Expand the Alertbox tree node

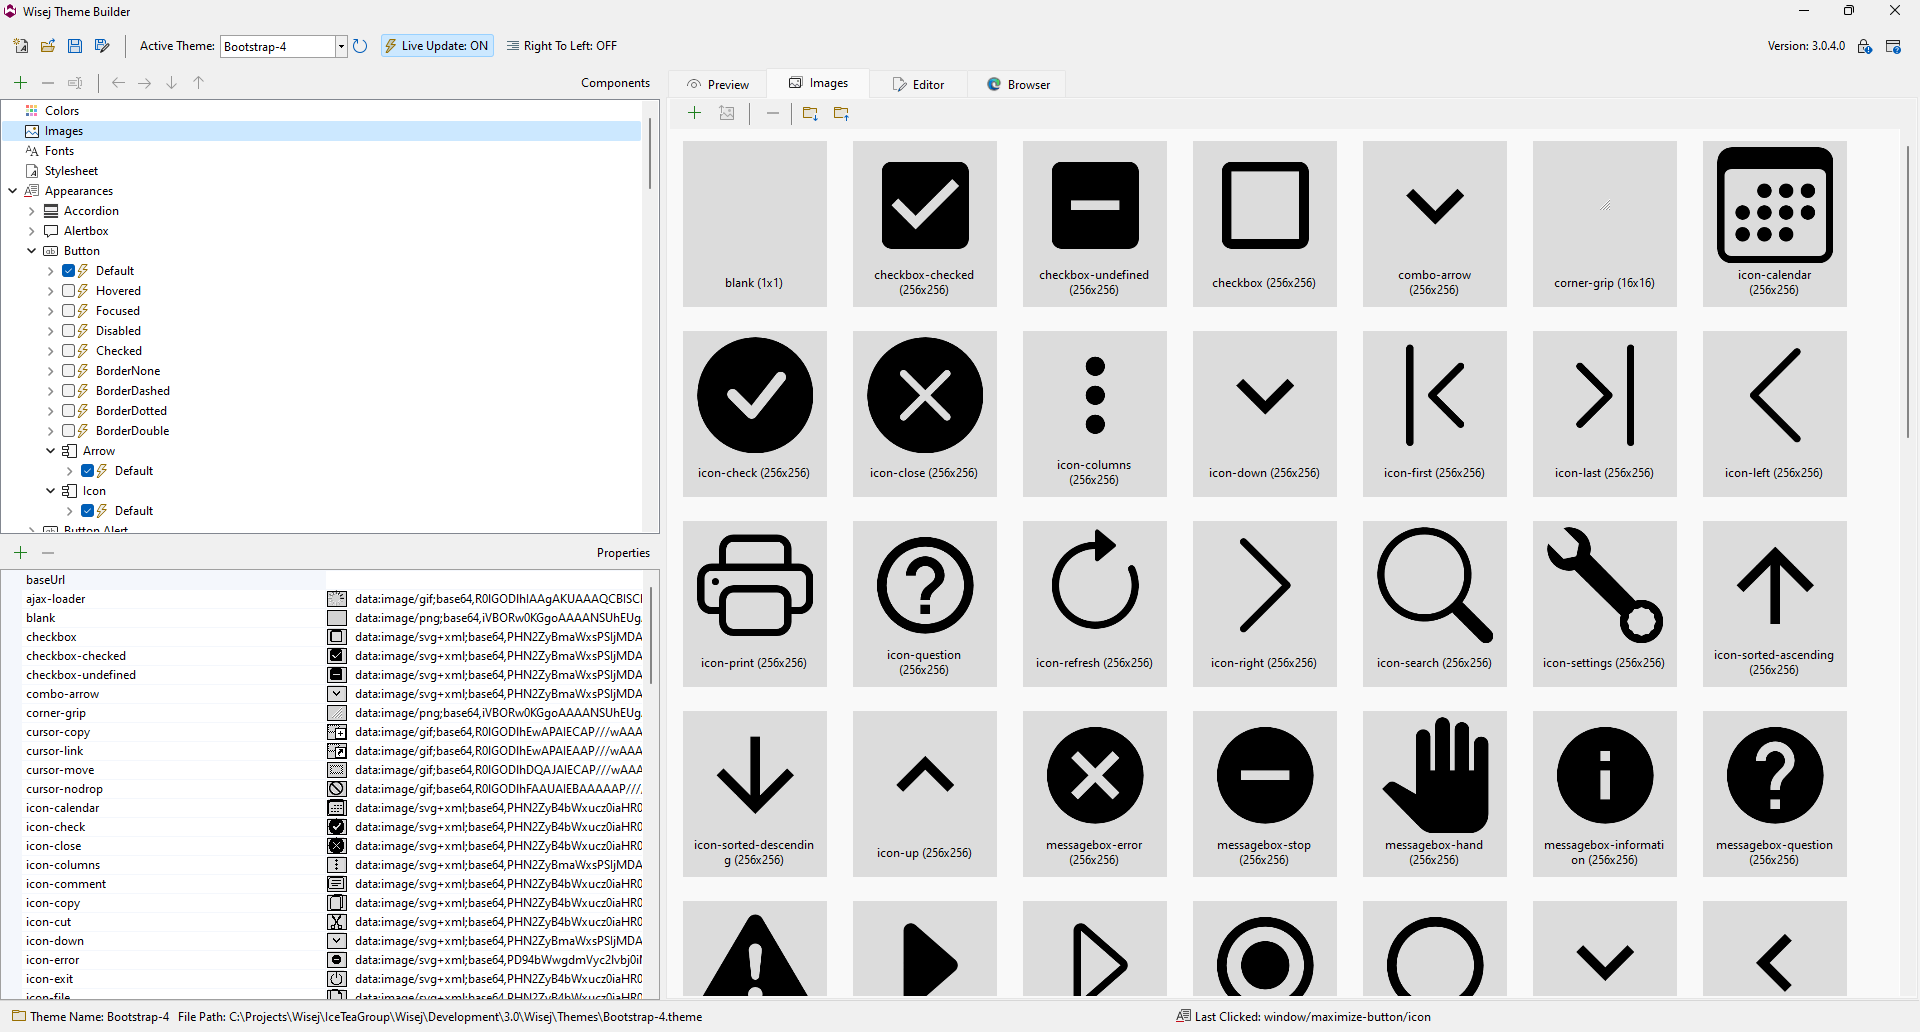point(31,231)
